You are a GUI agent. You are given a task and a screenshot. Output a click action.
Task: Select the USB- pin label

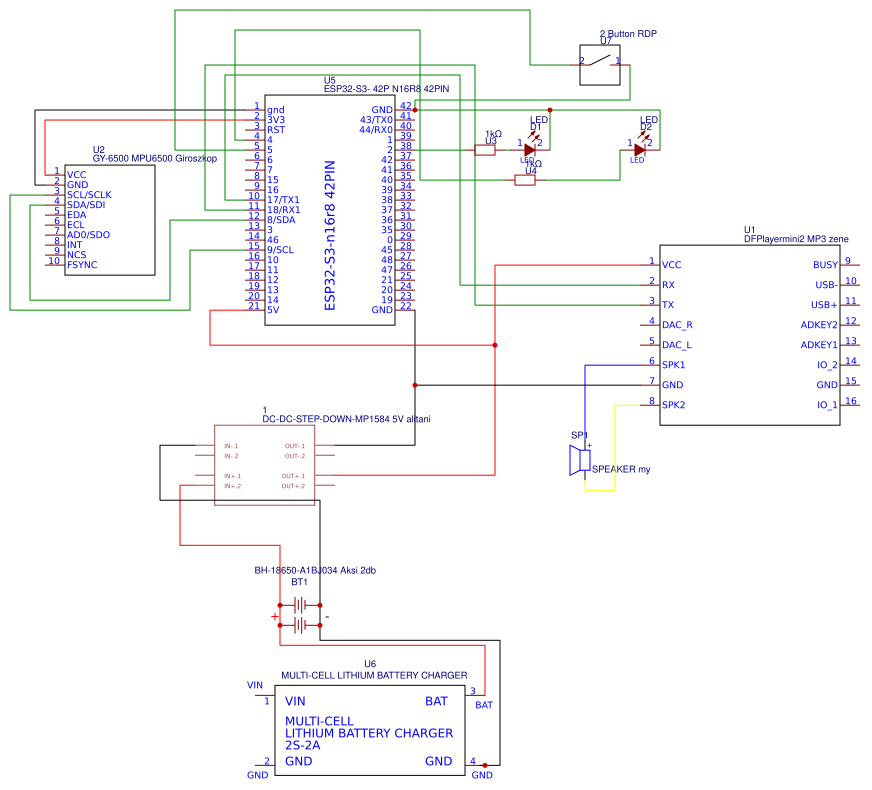pyautogui.click(x=826, y=285)
